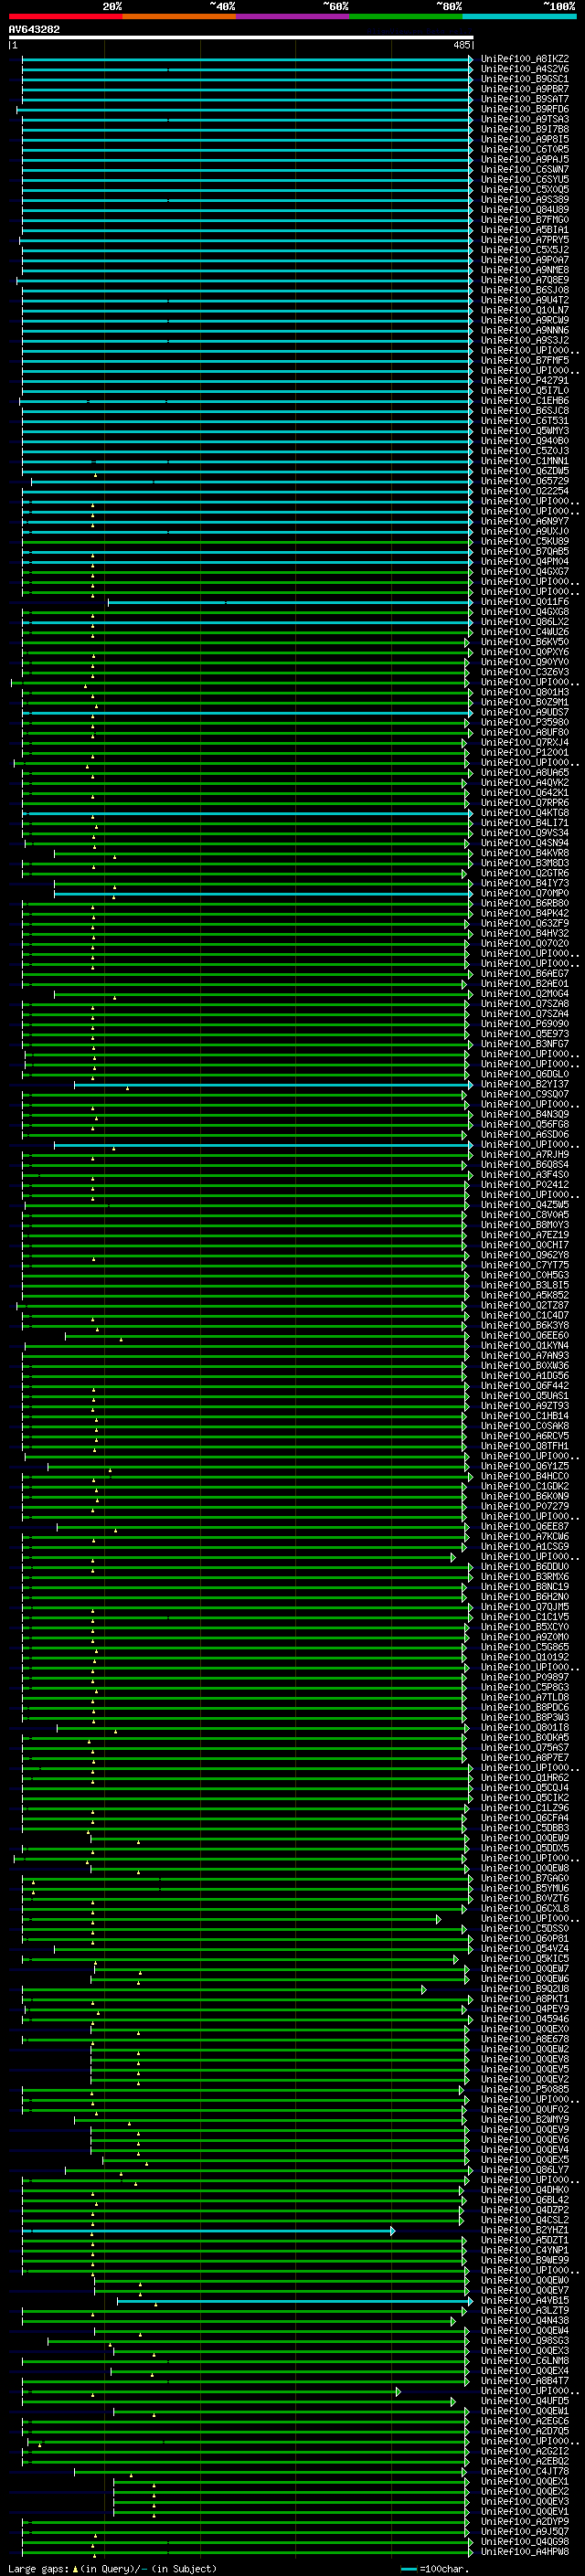The image size is (585, 2576).
Task: Open hit UniRef100_A4S2V6
Action: [x=525, y=69]
